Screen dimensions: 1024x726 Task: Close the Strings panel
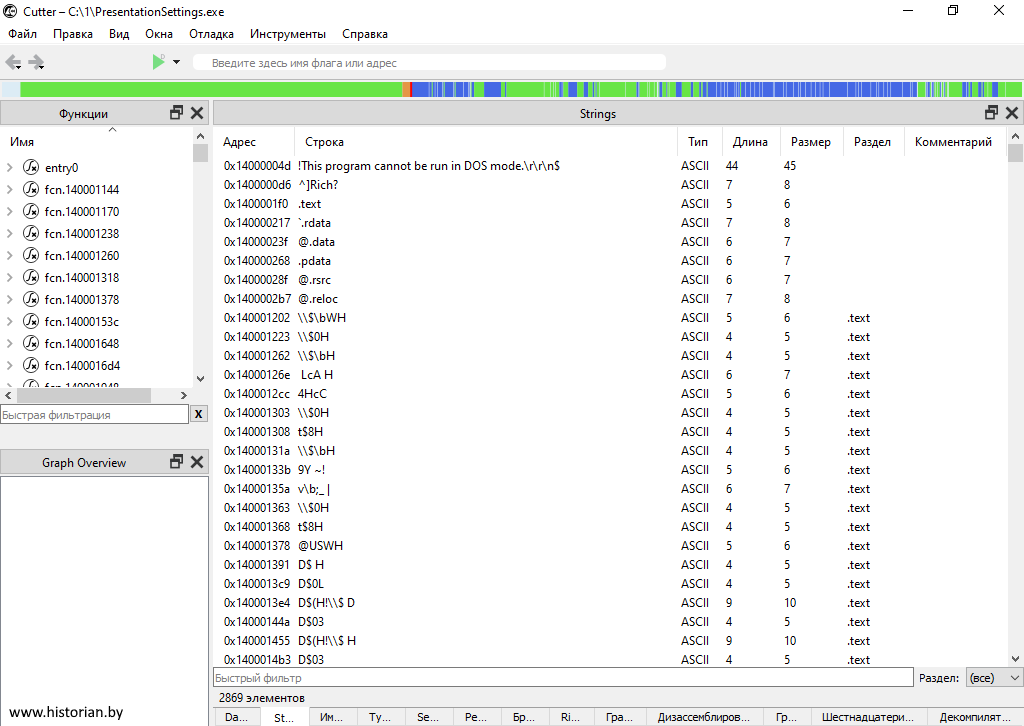1012,113
